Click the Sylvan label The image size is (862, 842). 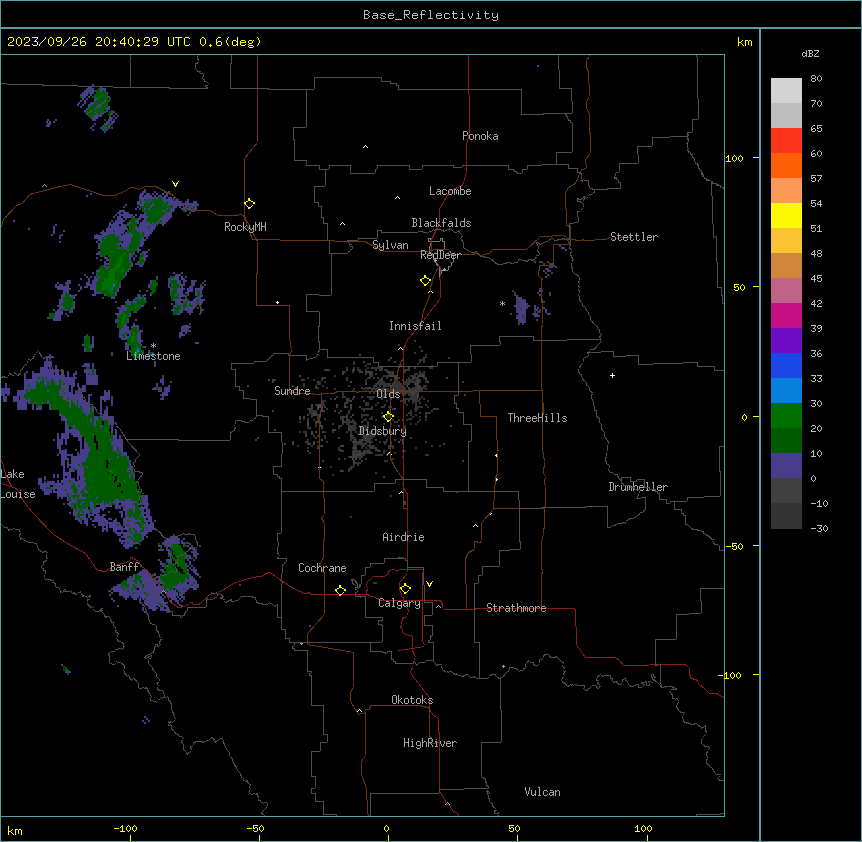click(x=390, y=245)
